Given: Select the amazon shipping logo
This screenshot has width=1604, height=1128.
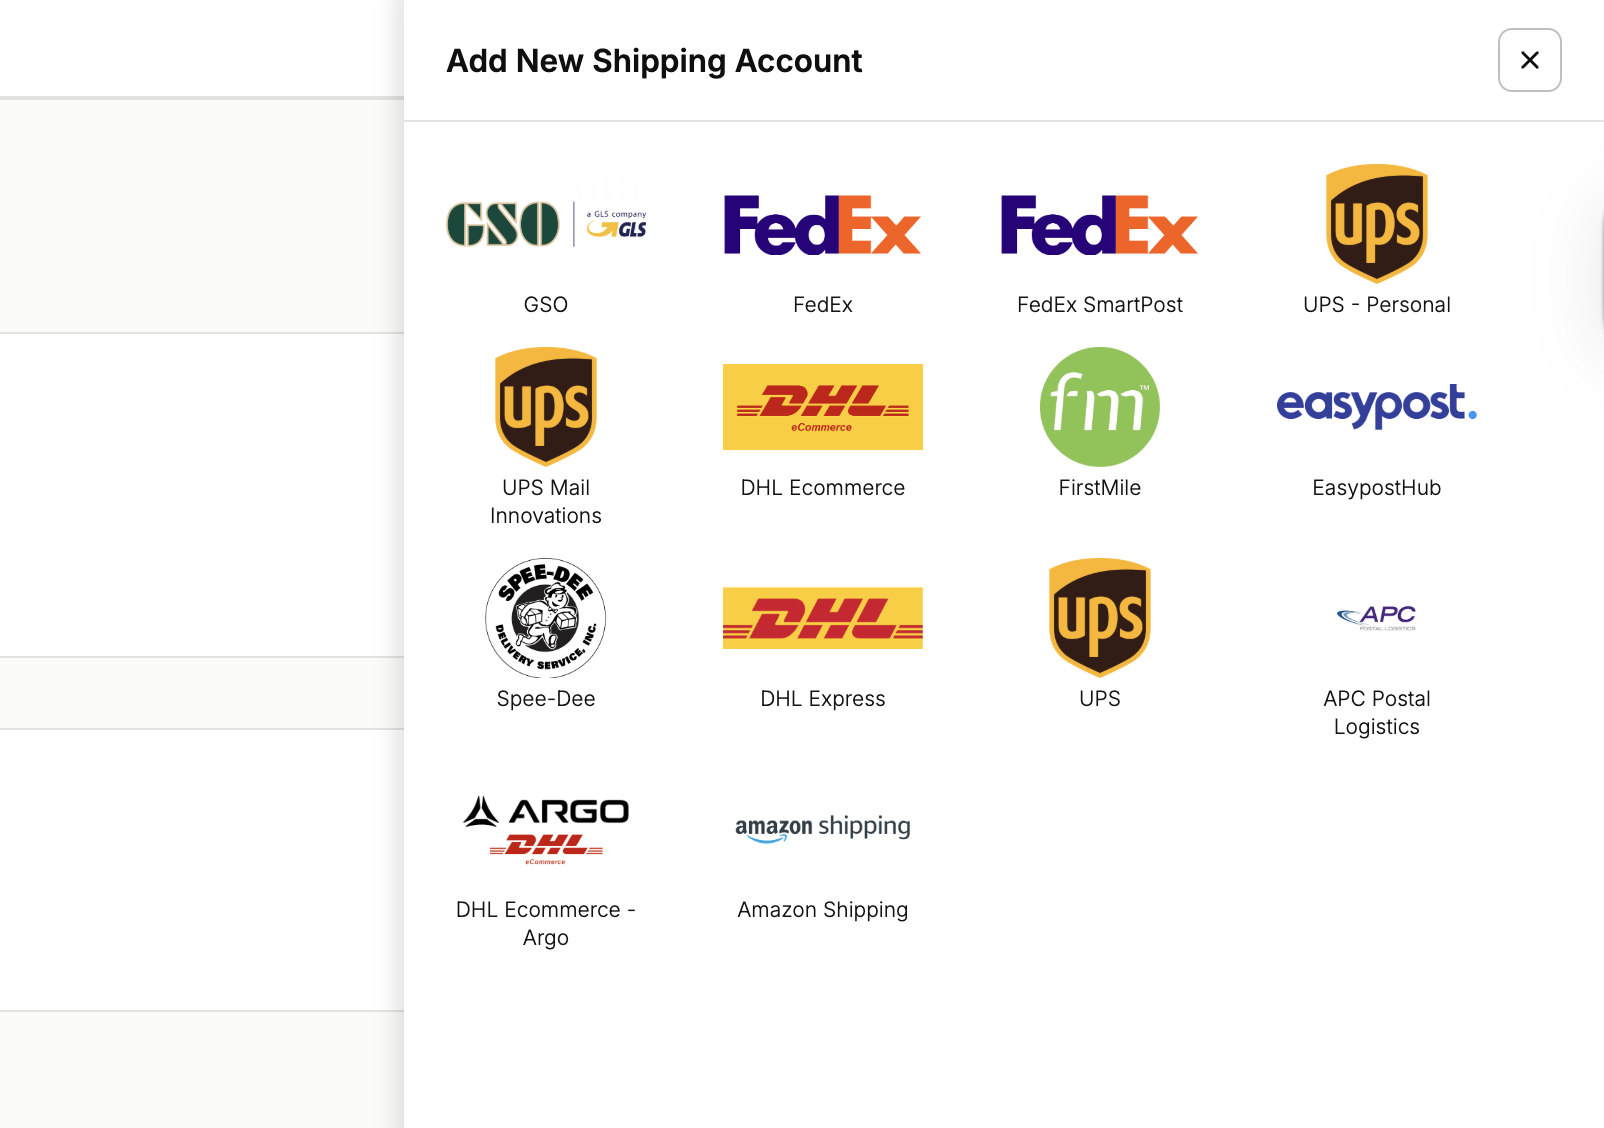Looking at the screenshot, I should coord(822,828).
